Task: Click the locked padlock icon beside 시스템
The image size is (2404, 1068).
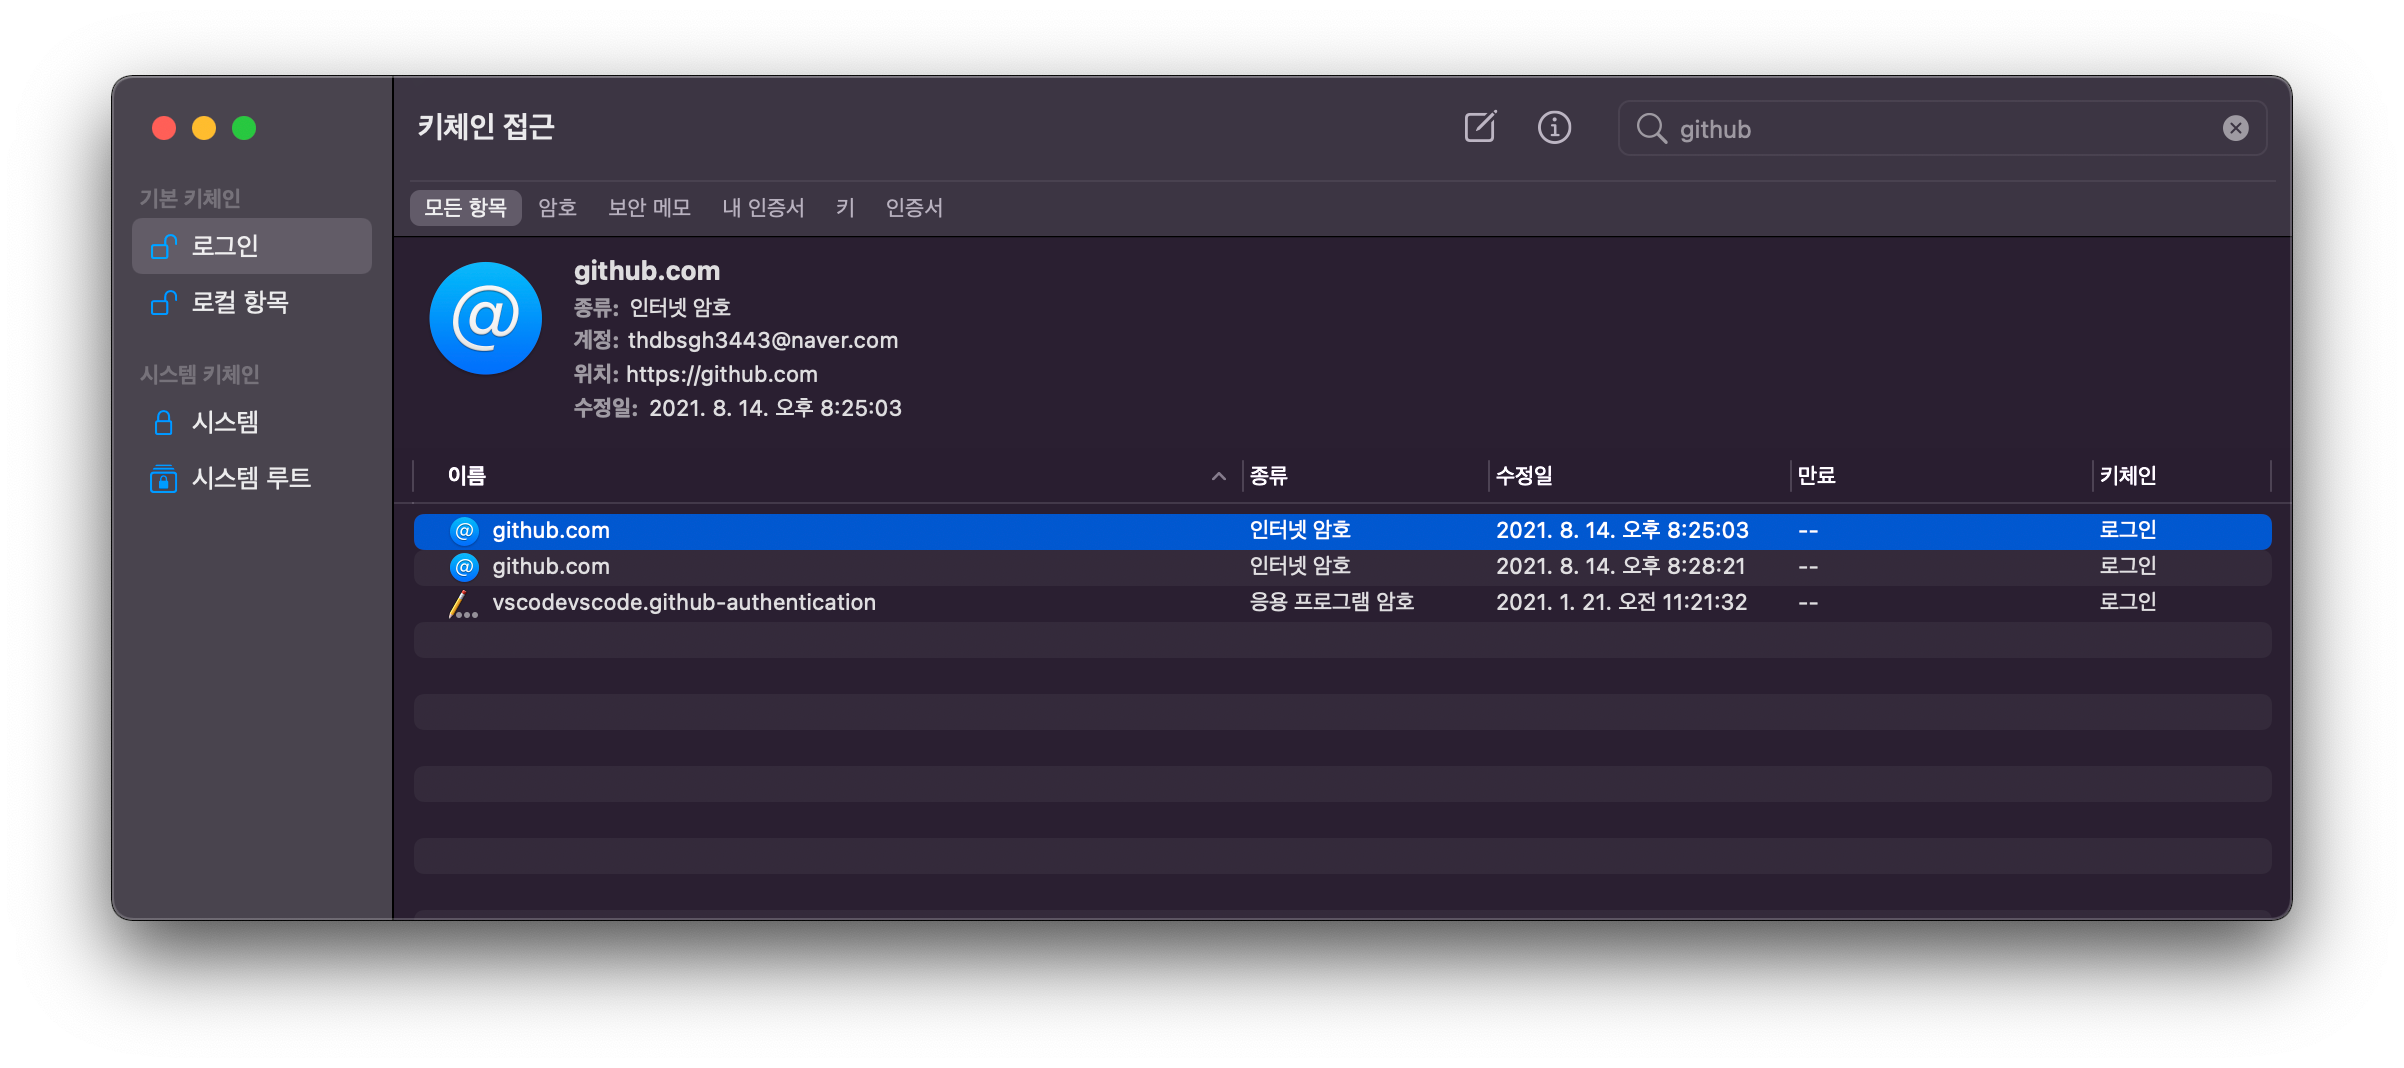Action: (163, 422)
